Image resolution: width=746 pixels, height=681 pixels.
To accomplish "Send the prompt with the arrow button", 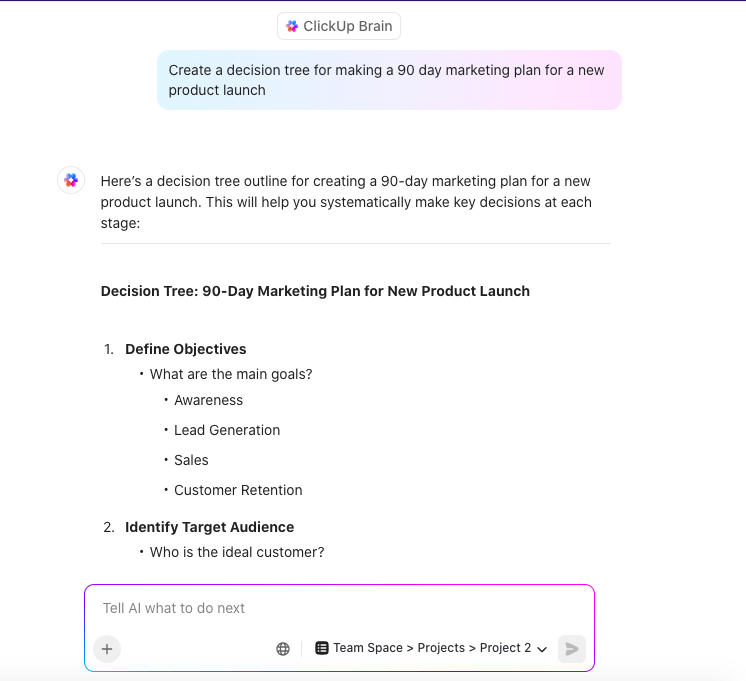I will [572, 649].
